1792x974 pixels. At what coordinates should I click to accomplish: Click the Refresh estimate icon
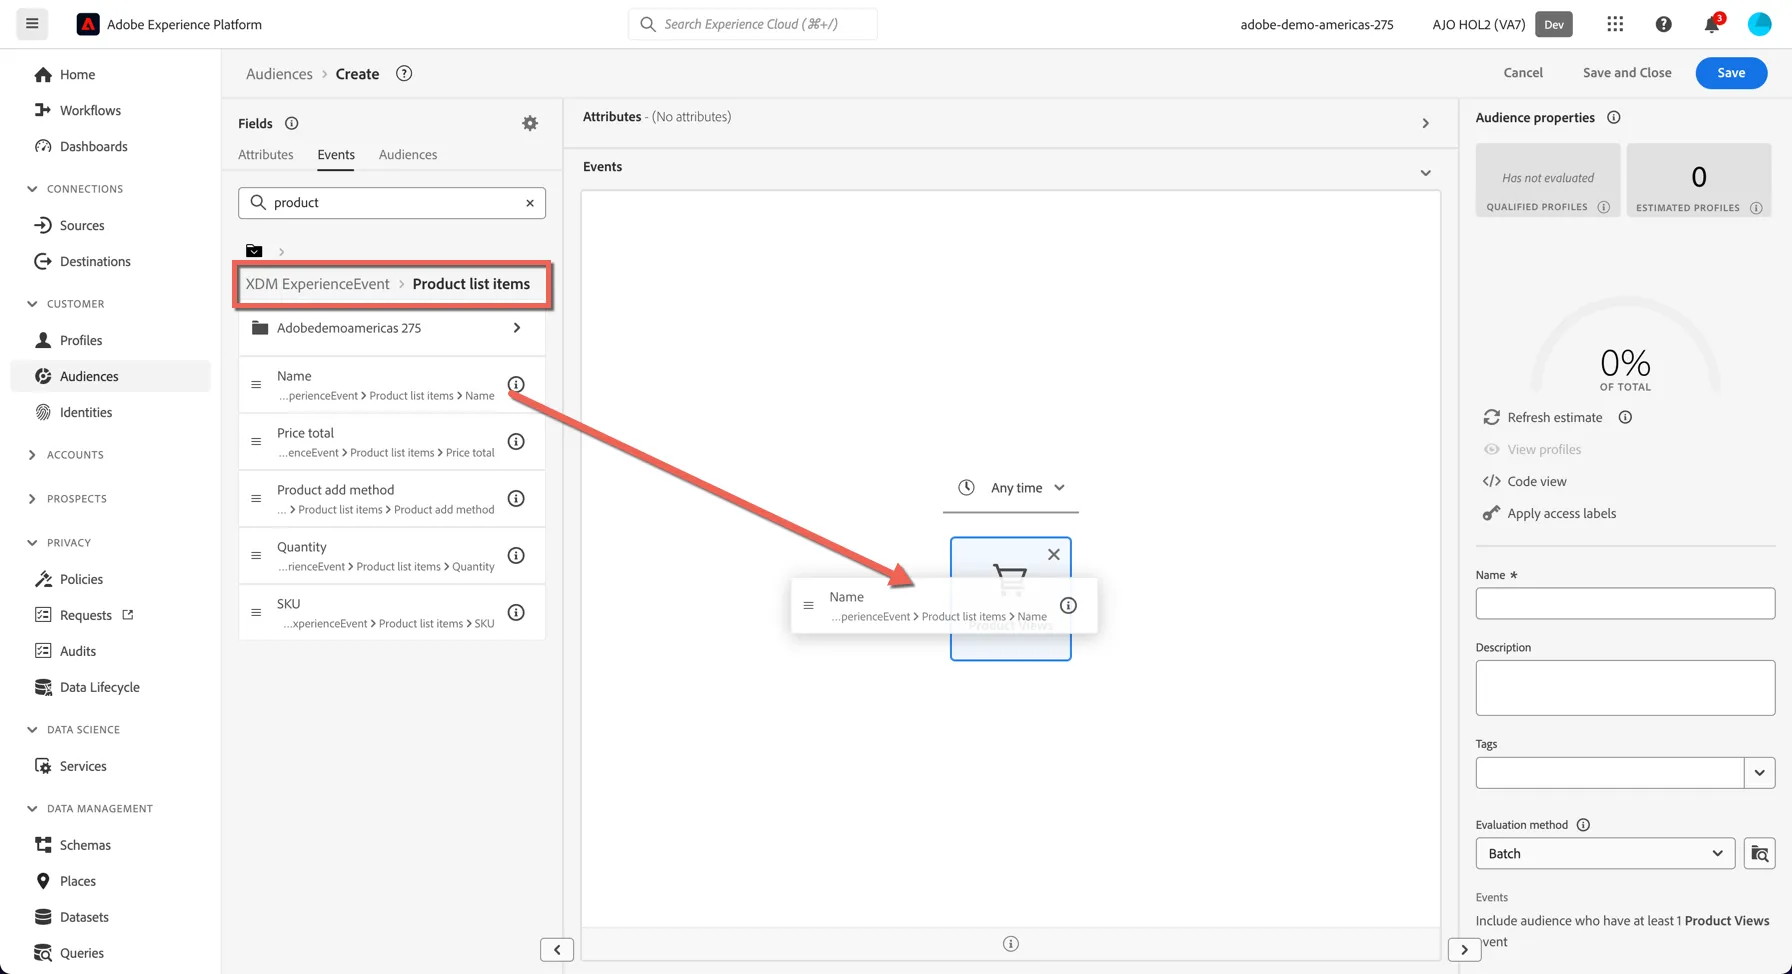pos(1491,417)
